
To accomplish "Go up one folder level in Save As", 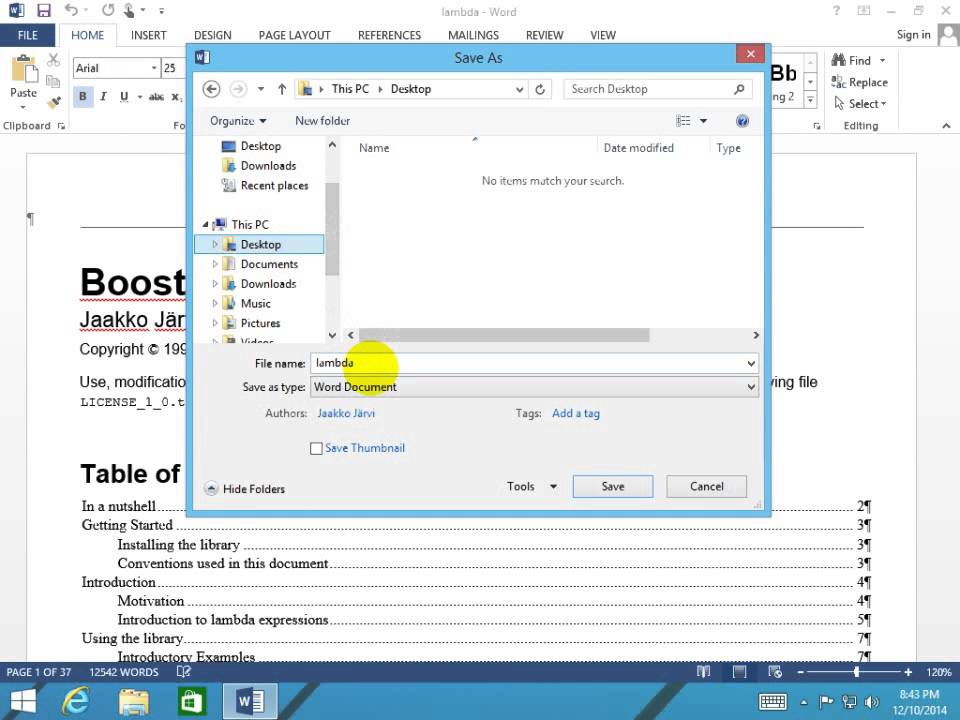I will tap(282, 89).
